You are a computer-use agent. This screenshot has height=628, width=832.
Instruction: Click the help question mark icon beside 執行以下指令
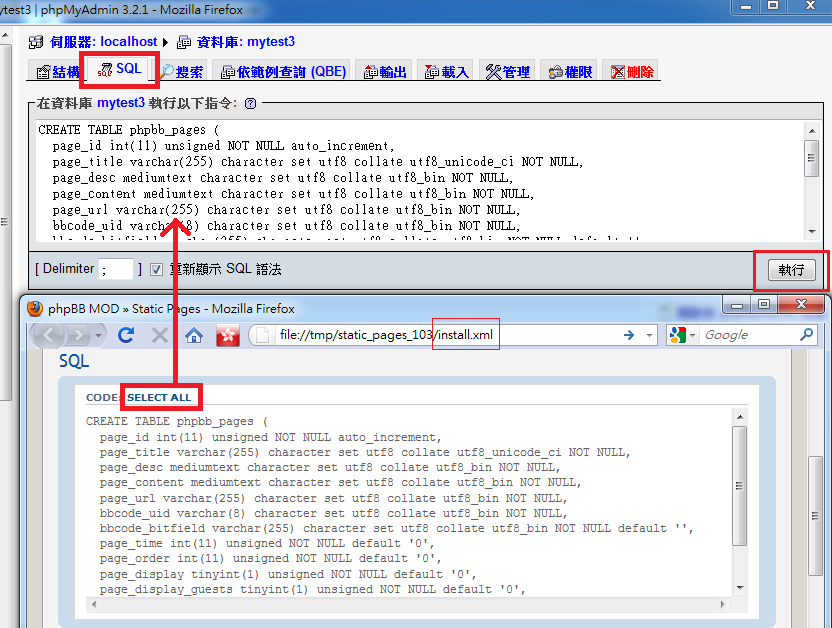(250, 103)
